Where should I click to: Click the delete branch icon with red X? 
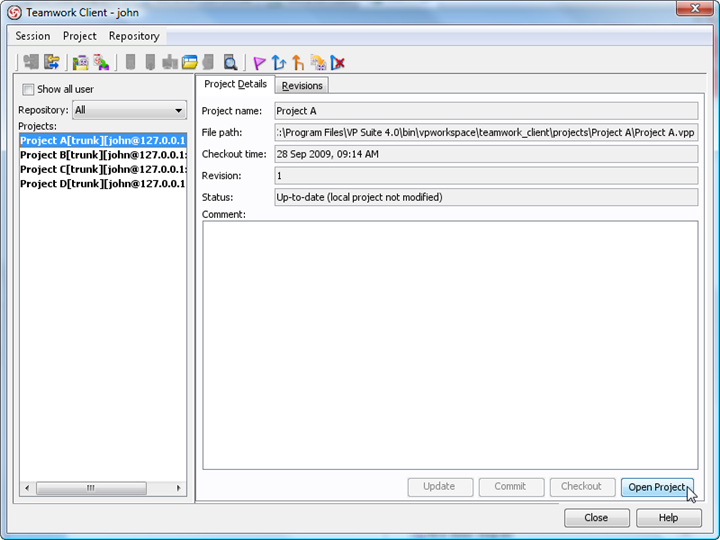point(338,62)
